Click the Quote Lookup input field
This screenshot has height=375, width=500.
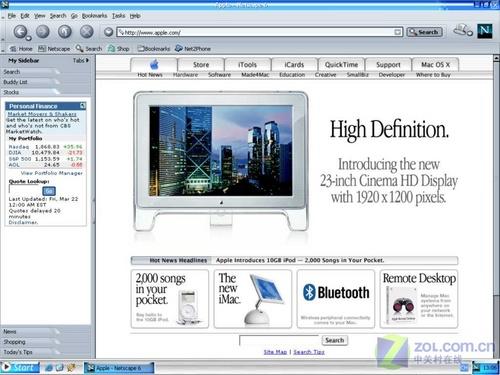click(25, 190)
